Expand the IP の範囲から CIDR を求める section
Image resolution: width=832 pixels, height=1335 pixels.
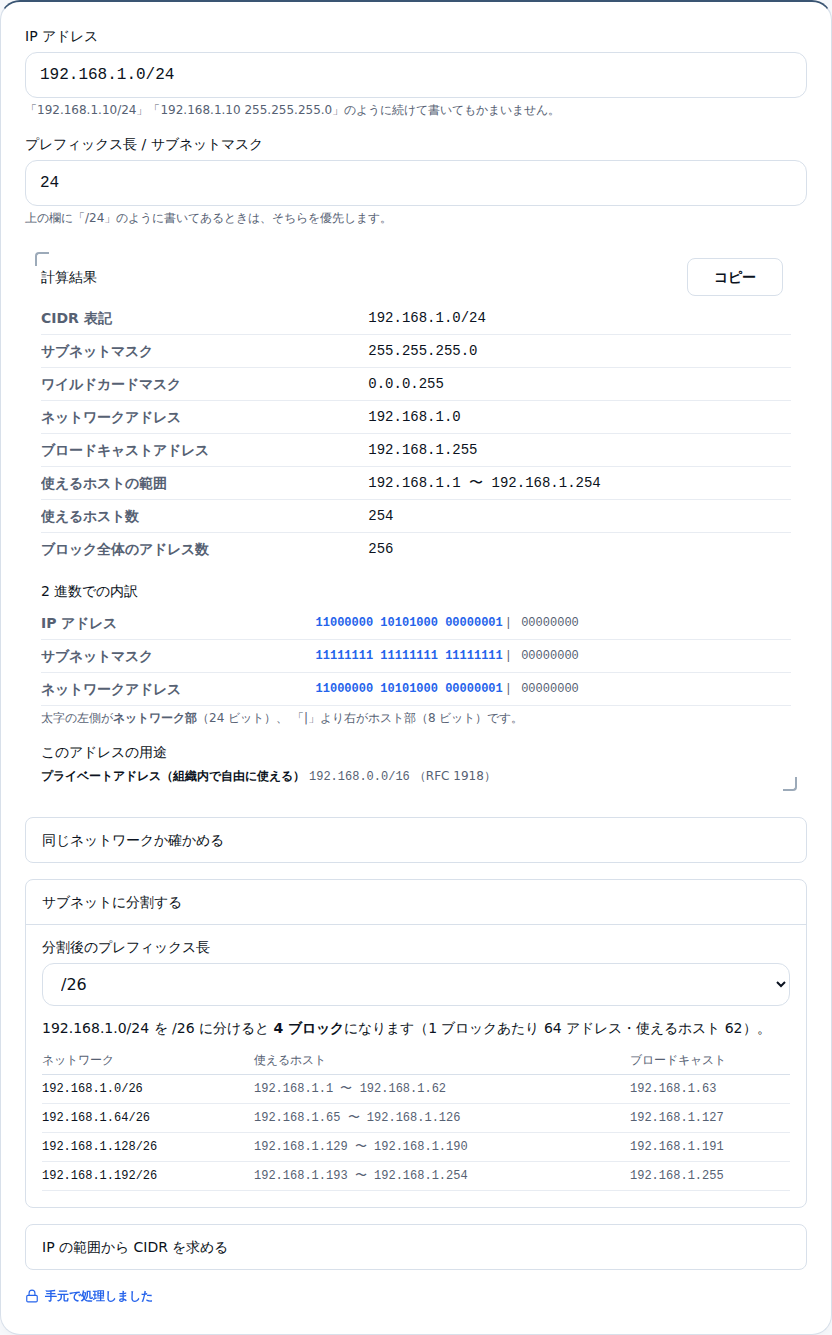(x=416, y=1247)
